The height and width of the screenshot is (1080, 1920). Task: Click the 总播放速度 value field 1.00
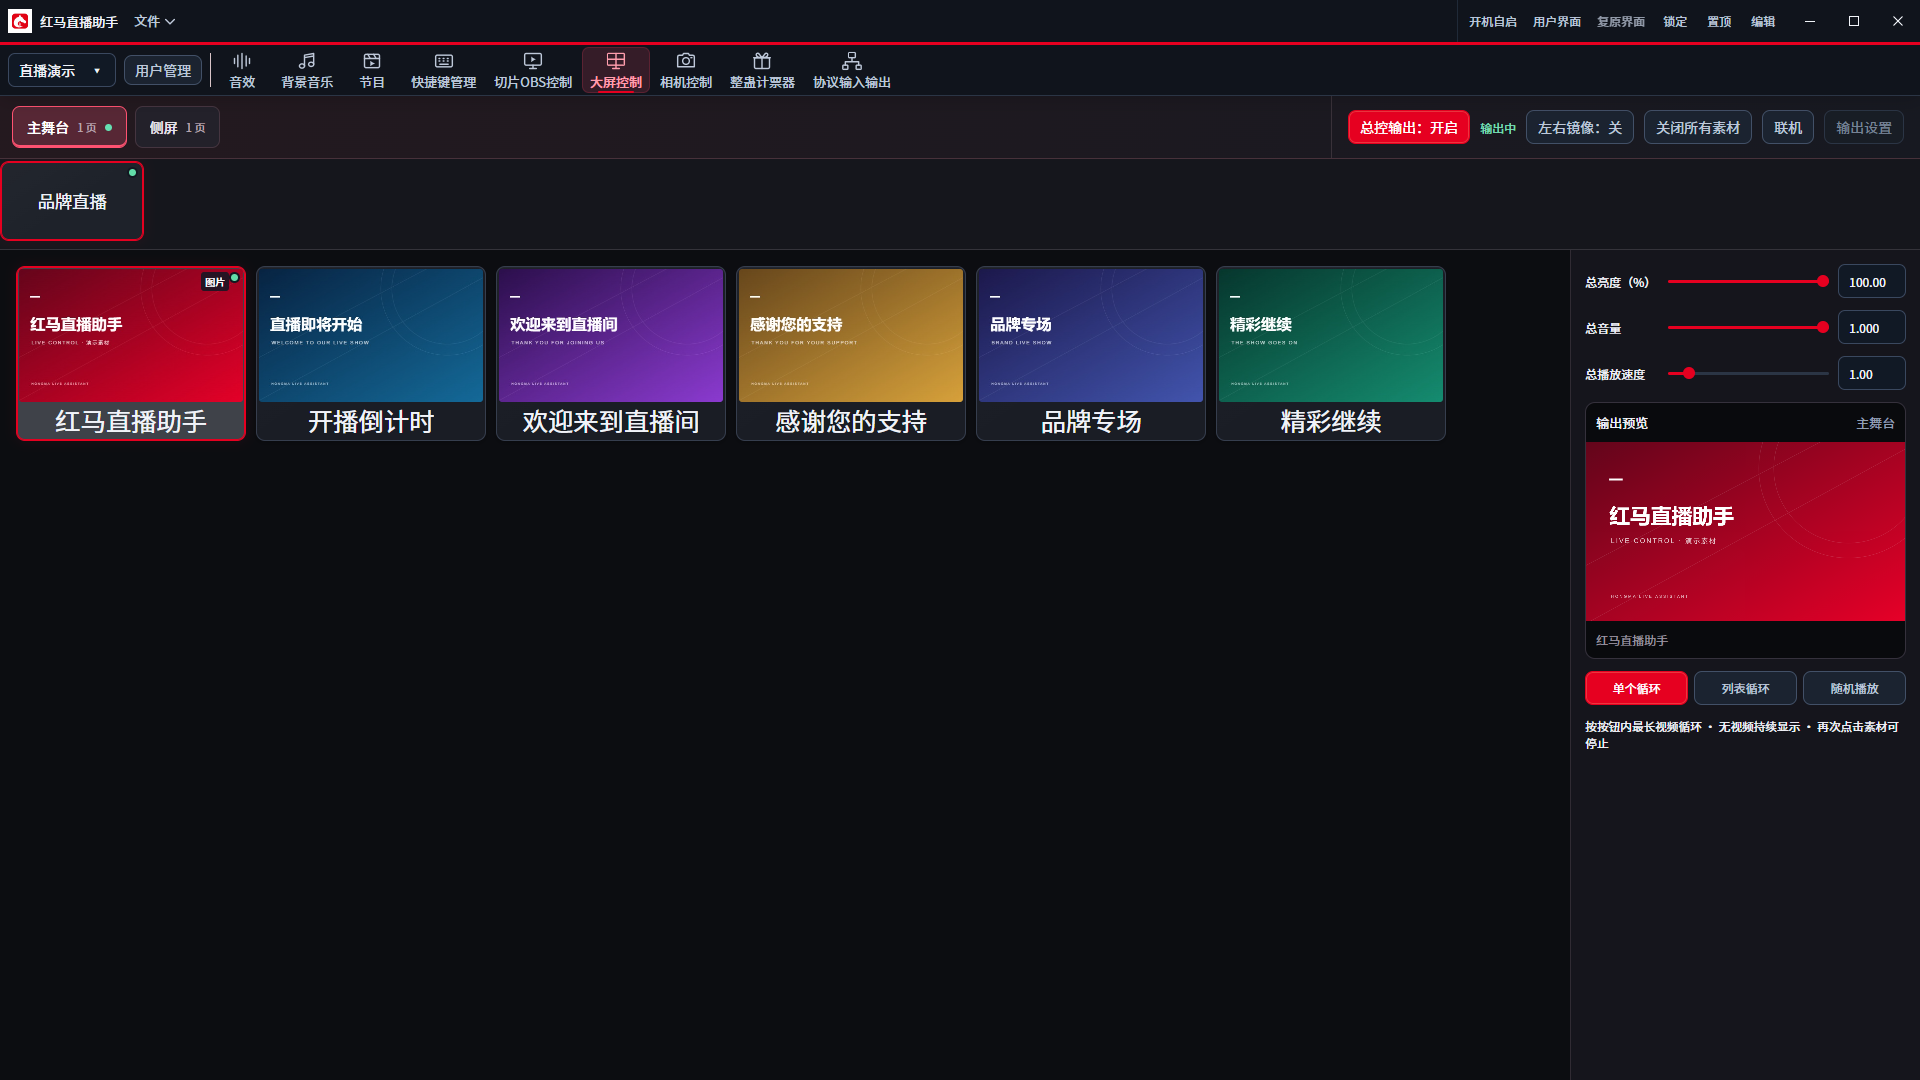(x=1871, y=374)
